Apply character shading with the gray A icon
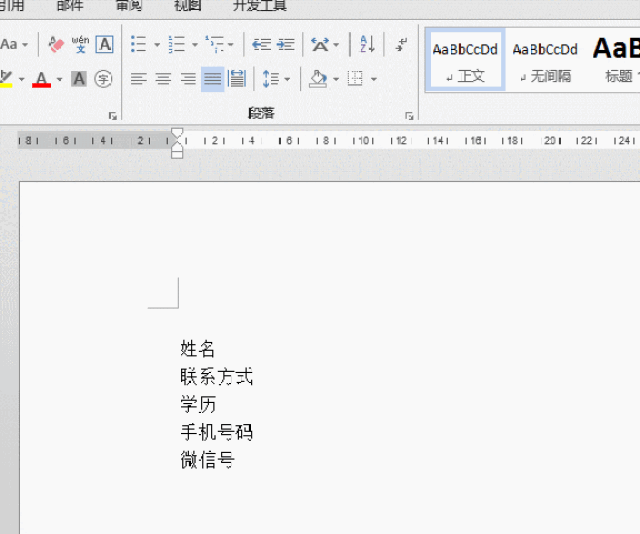The height and width of the screenshot is (534, 640). pyautogui.click(x=79, y=78)
